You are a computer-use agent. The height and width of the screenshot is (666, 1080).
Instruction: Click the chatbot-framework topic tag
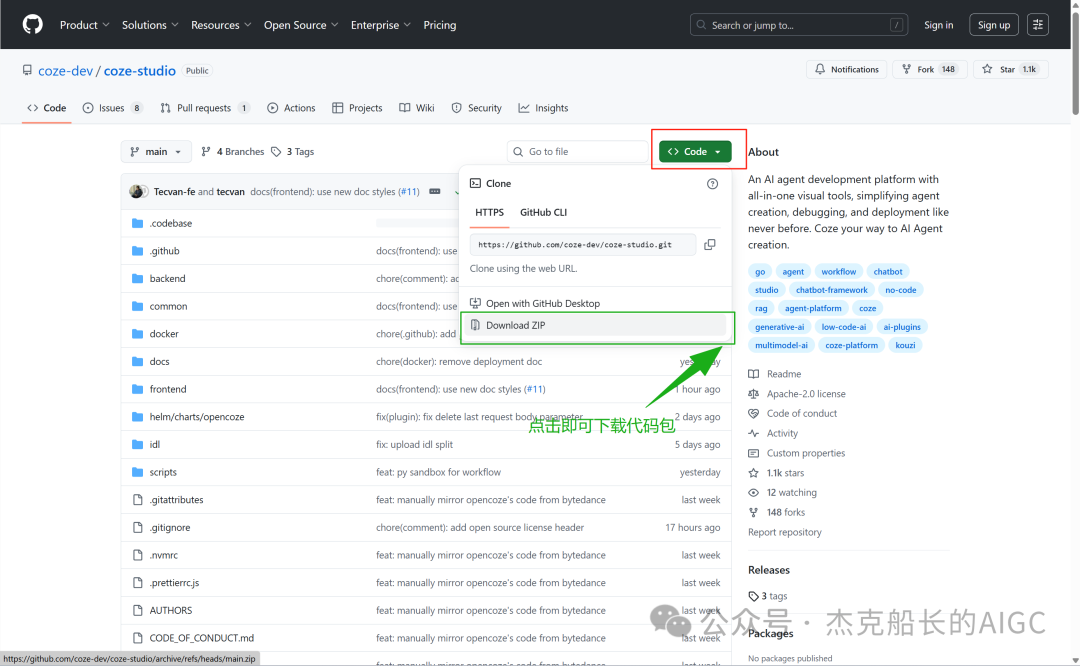[x=831, y=290]
